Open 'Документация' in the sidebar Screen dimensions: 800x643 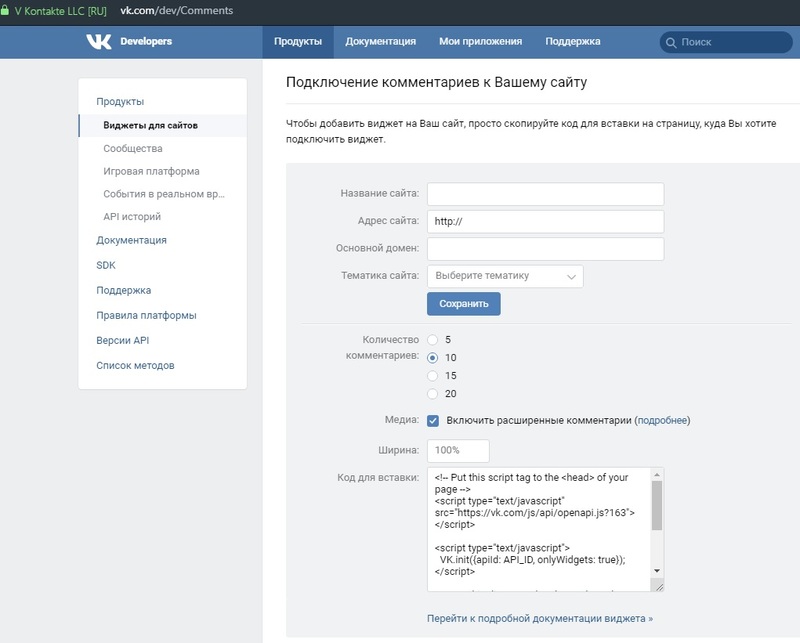pos(132,240)
